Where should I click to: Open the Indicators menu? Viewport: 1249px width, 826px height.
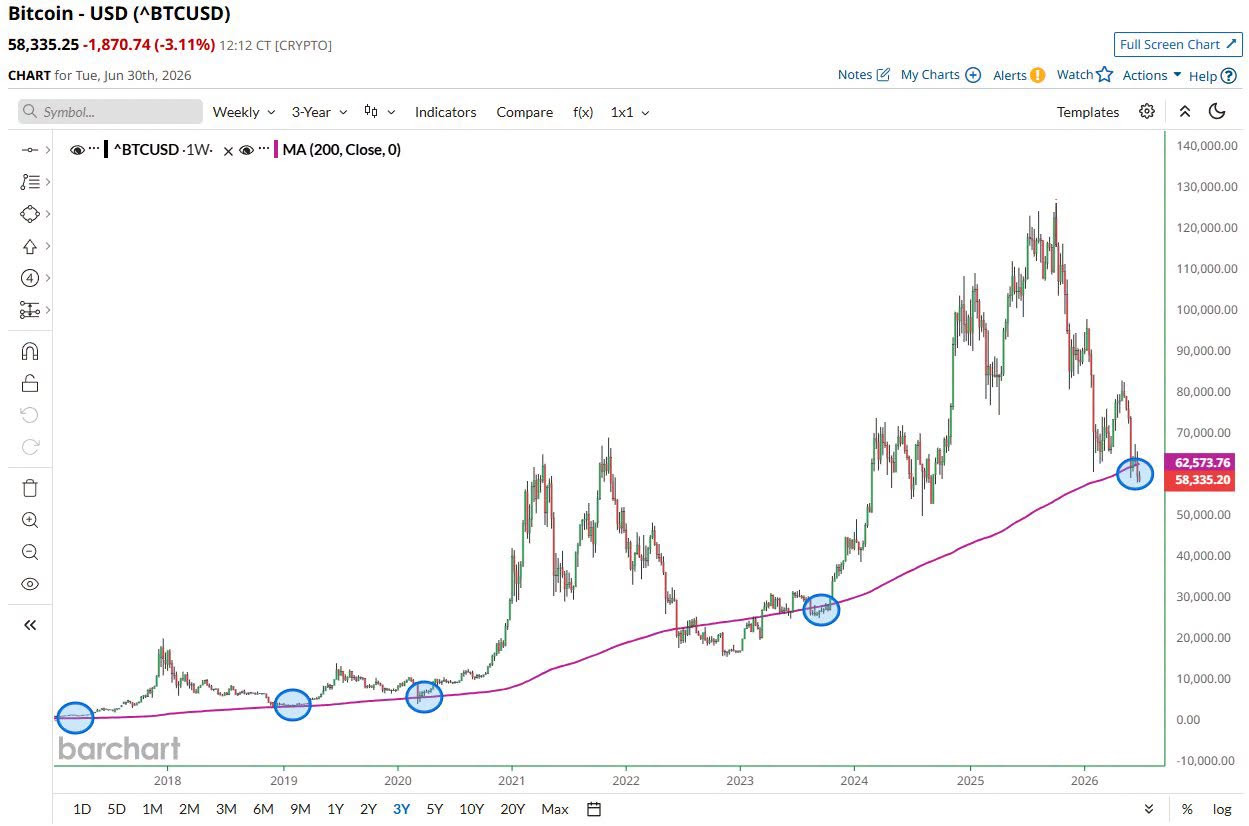(445, 112)
